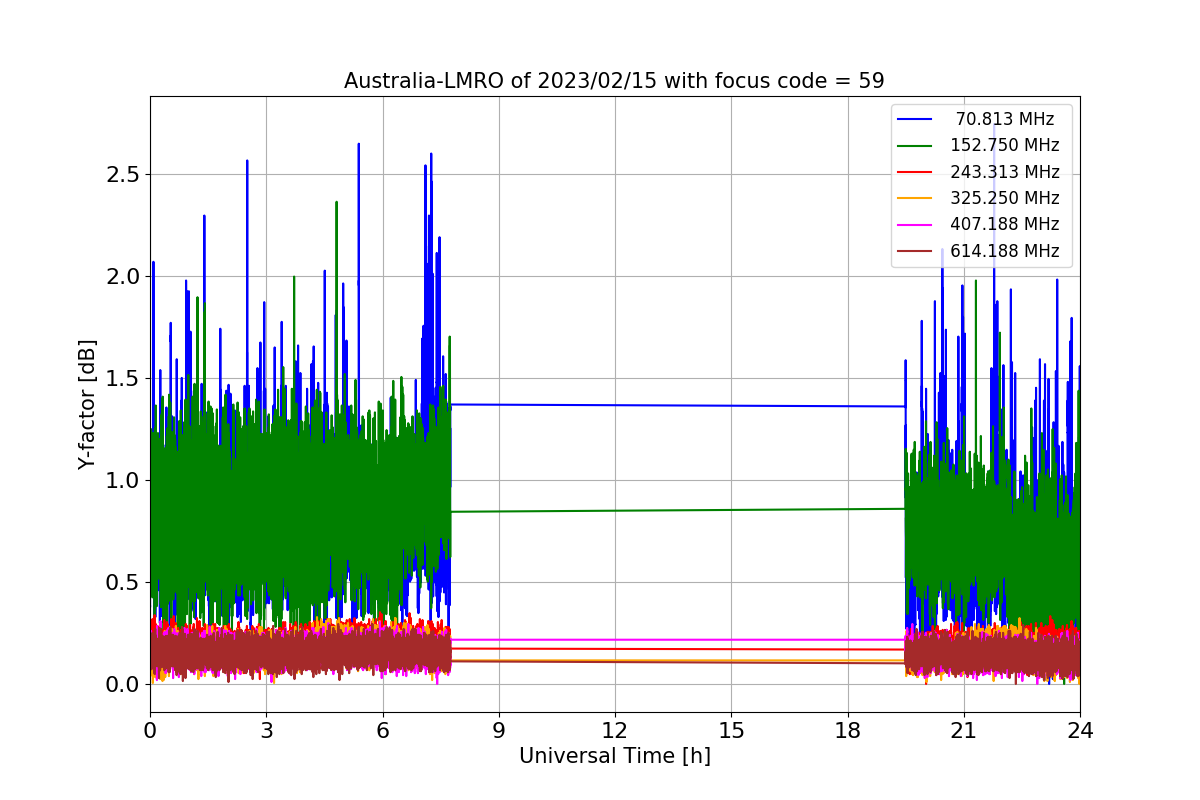Click the brown line swatch in legend
The height and width of the screenshot is (800, 1200).
click(x=916, y=251)
